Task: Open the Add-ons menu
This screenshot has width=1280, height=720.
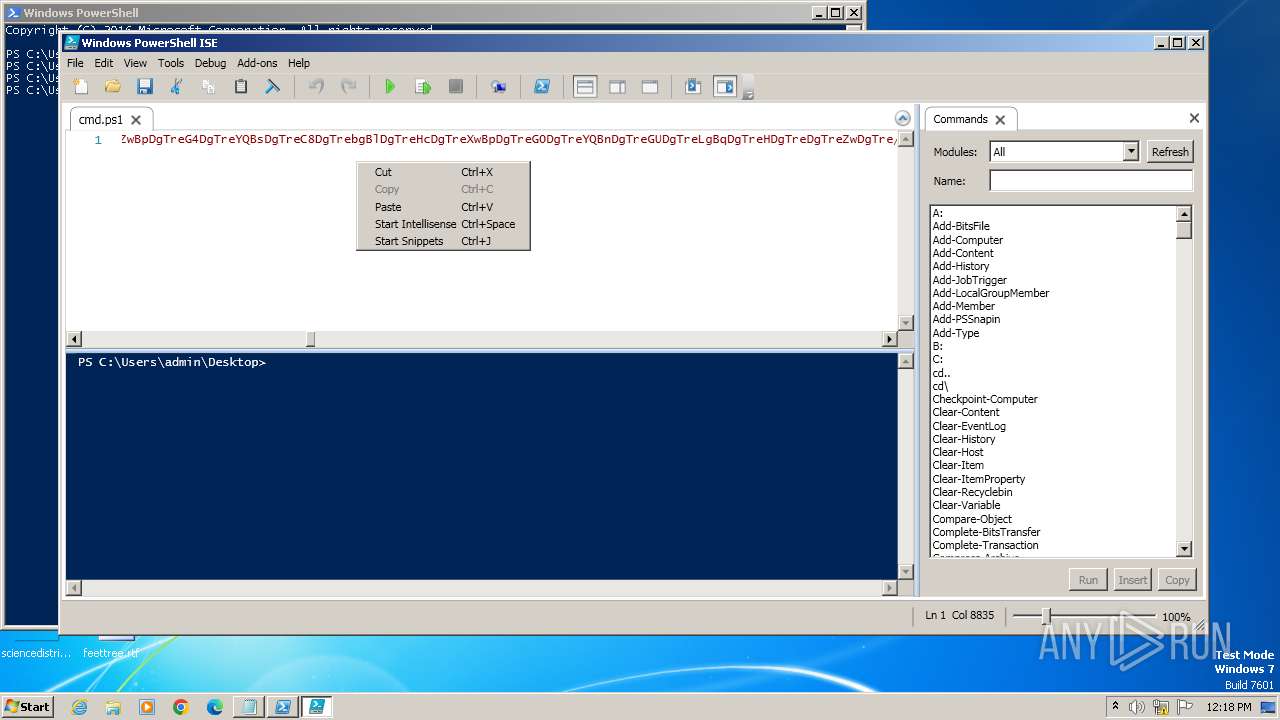Action: (257, 63)
